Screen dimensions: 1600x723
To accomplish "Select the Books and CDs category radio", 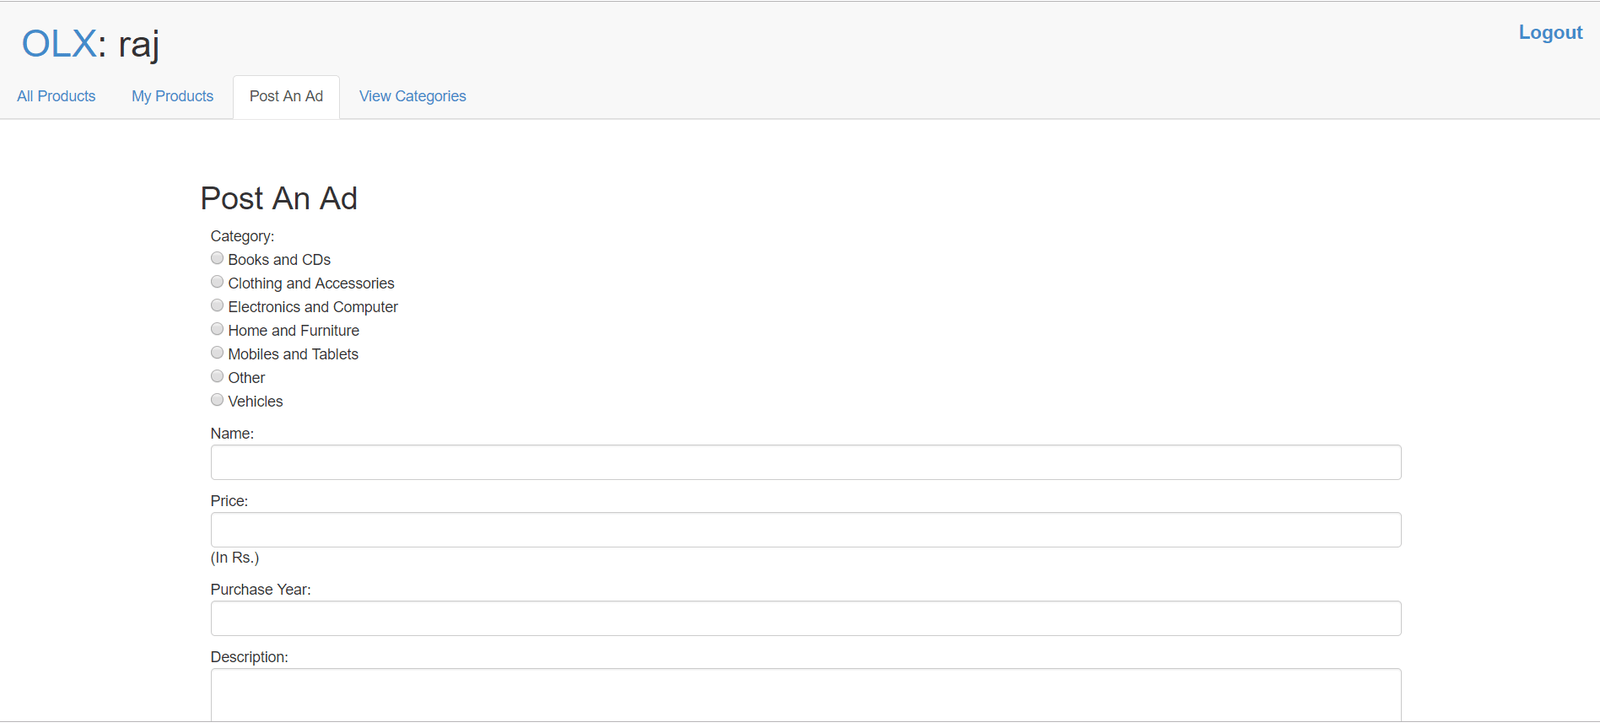I will click(x=217, y=258).
